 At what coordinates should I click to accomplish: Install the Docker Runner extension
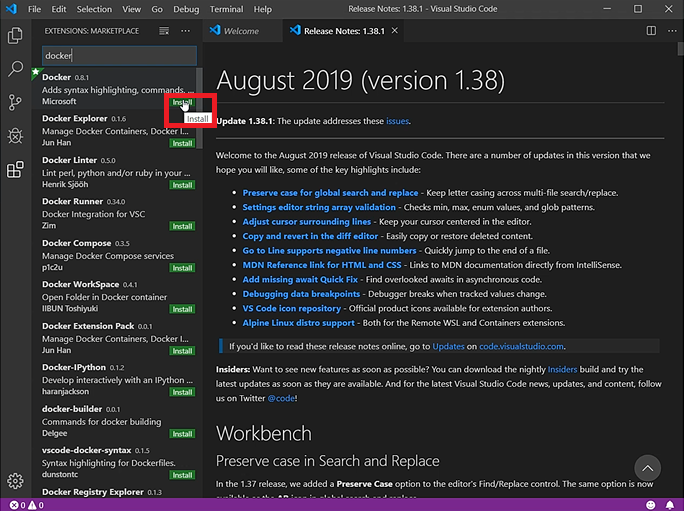(182, 226)
